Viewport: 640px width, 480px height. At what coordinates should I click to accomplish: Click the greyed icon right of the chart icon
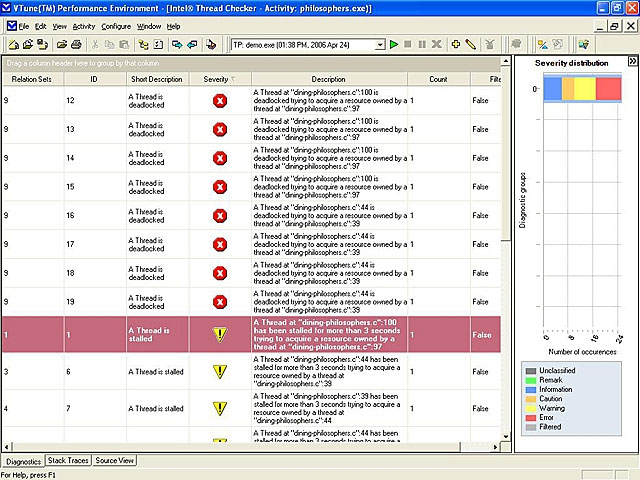[557, 44]
